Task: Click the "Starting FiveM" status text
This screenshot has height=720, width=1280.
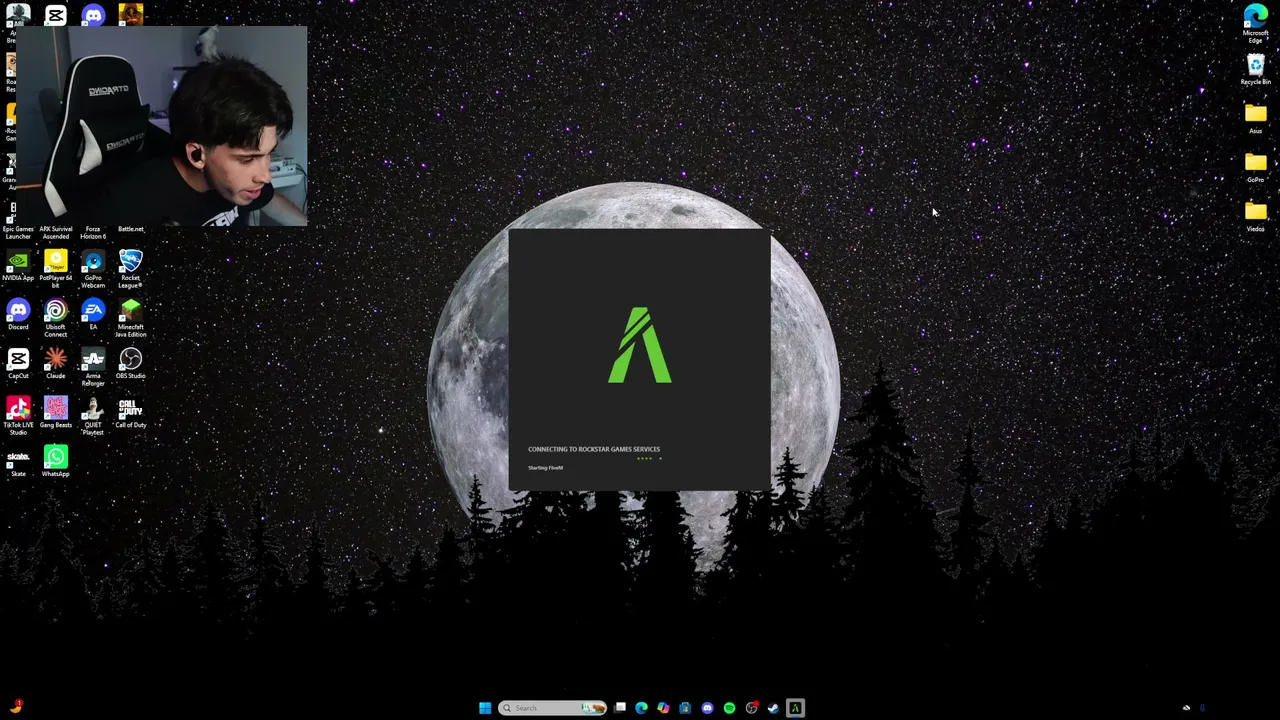Action: 546,468
